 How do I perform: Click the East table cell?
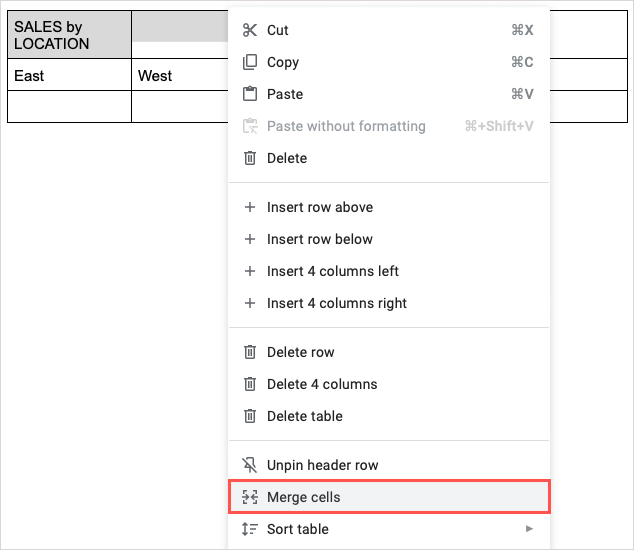[69, 76]
